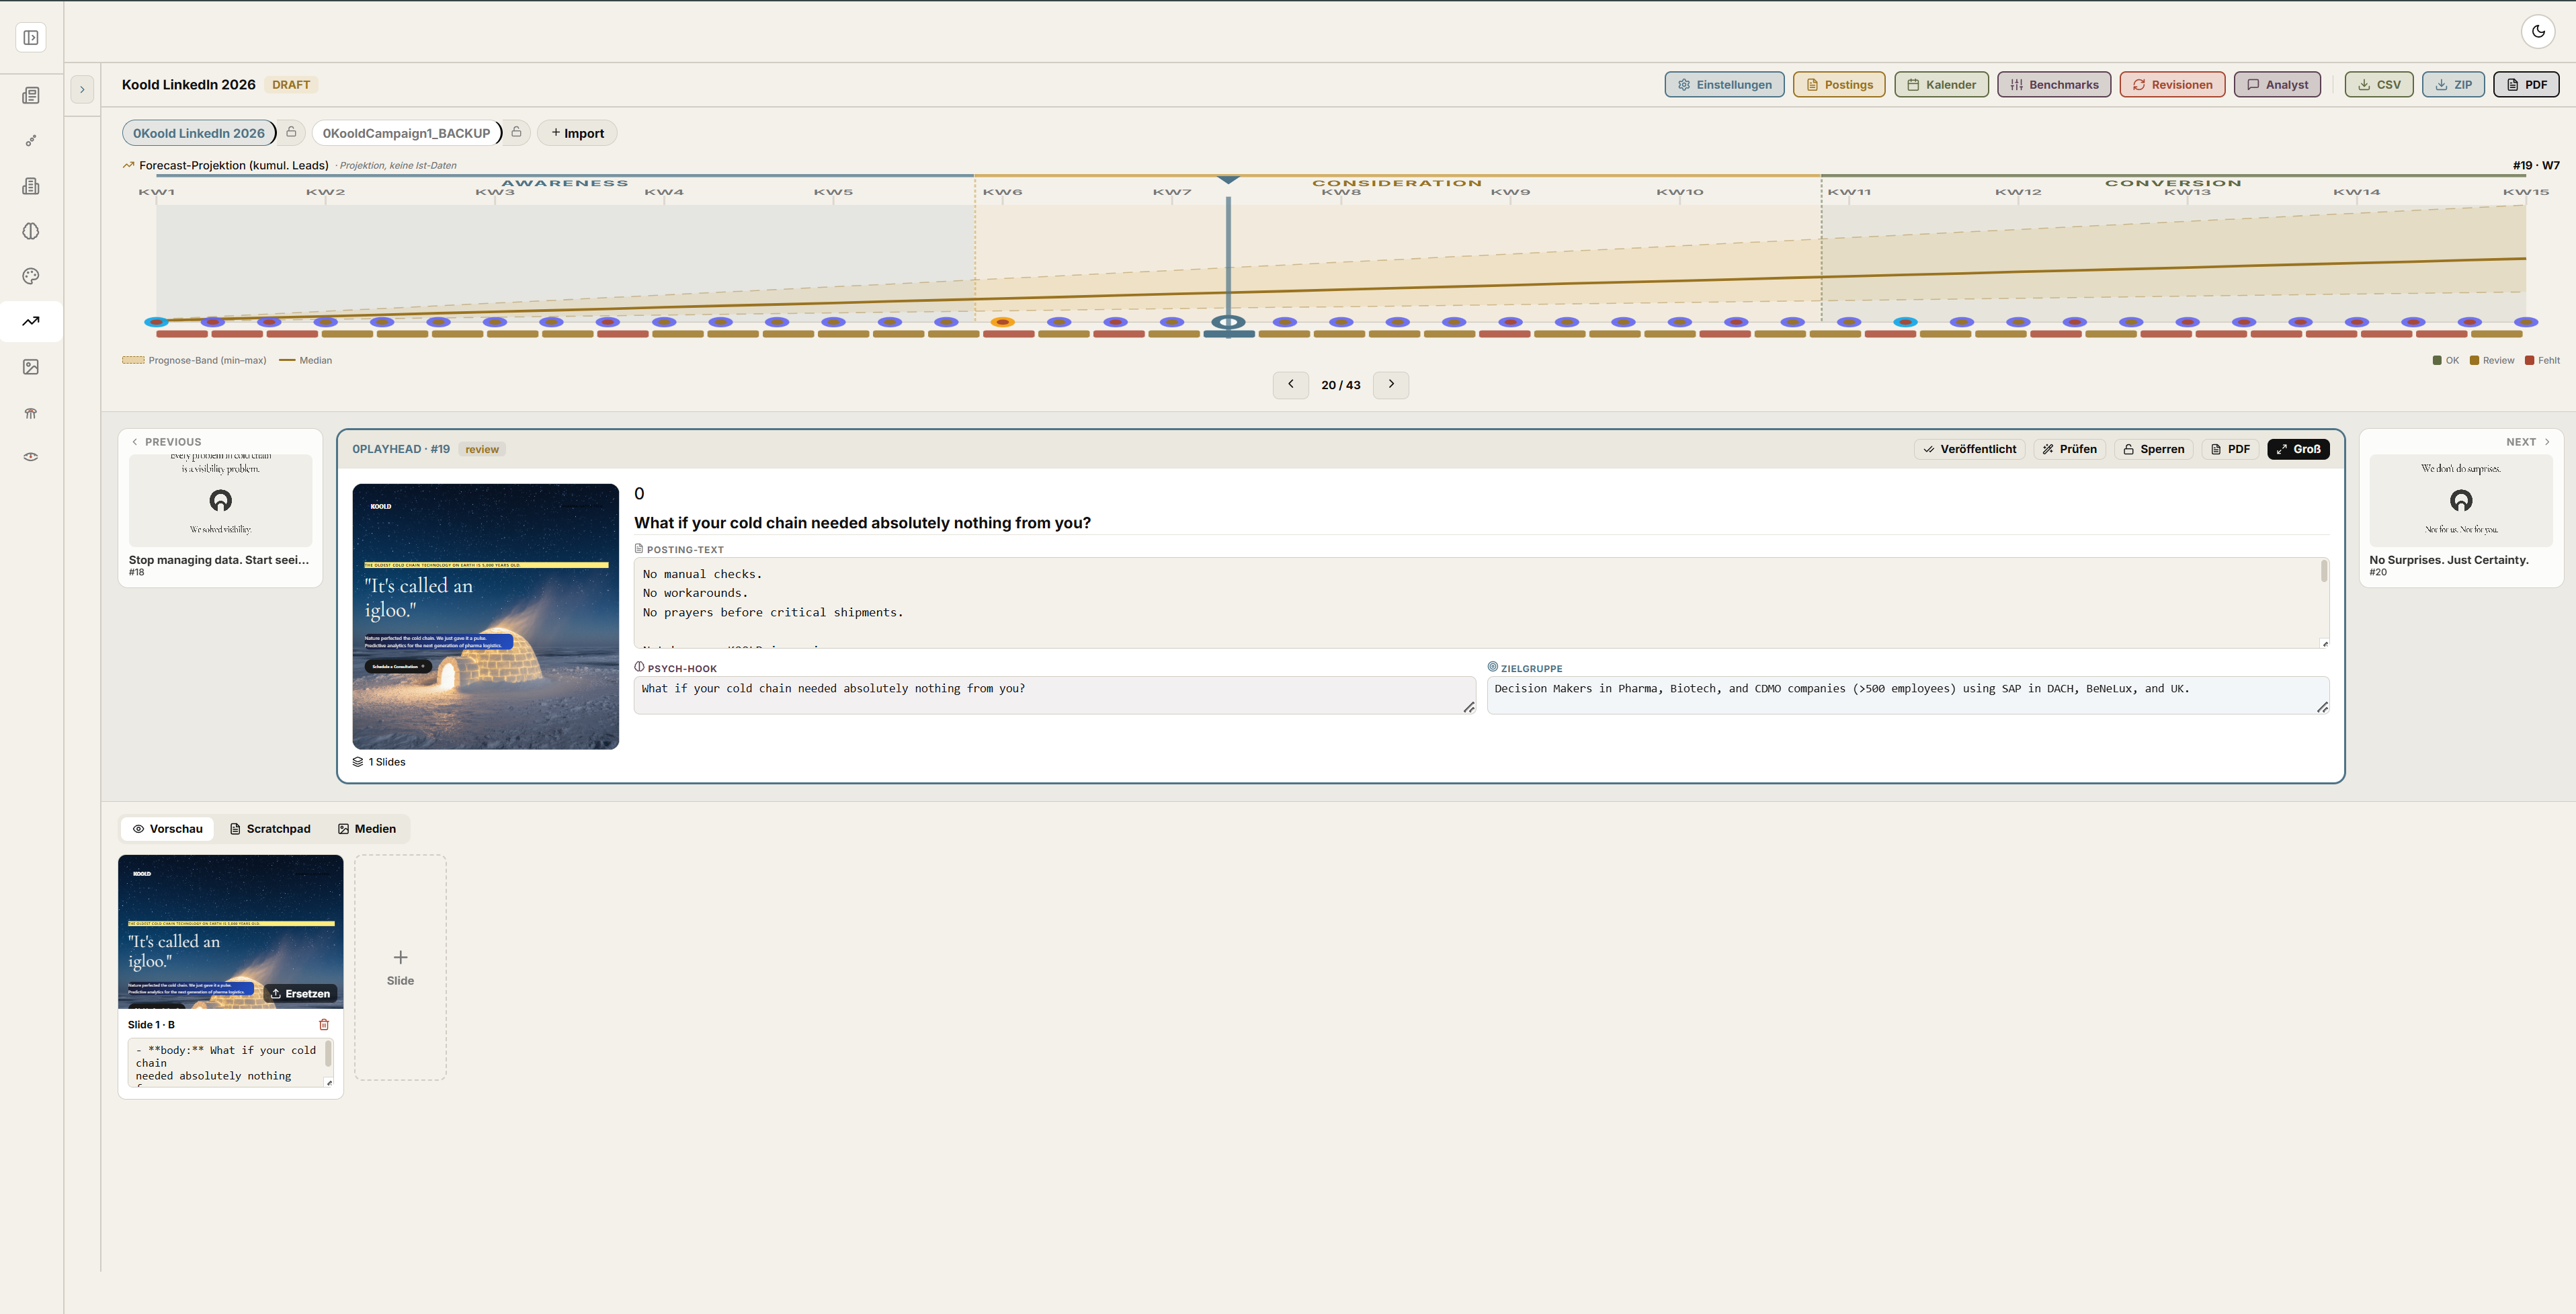The width and height of the screenshot is (2576, 1314).
Task: Open the NEXT post card #20
Action: point(2460,508)
